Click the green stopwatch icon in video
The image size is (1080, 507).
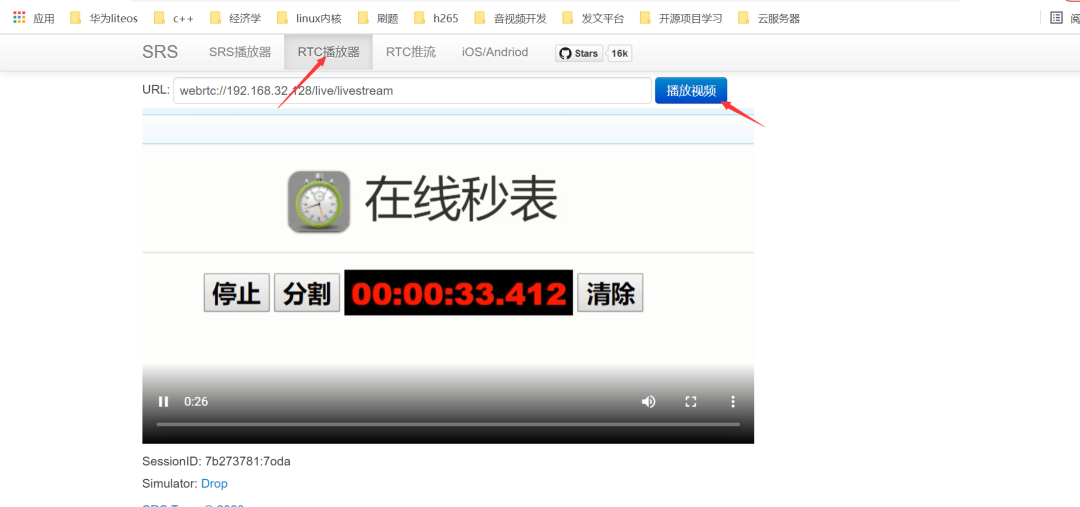click(319, 202)
